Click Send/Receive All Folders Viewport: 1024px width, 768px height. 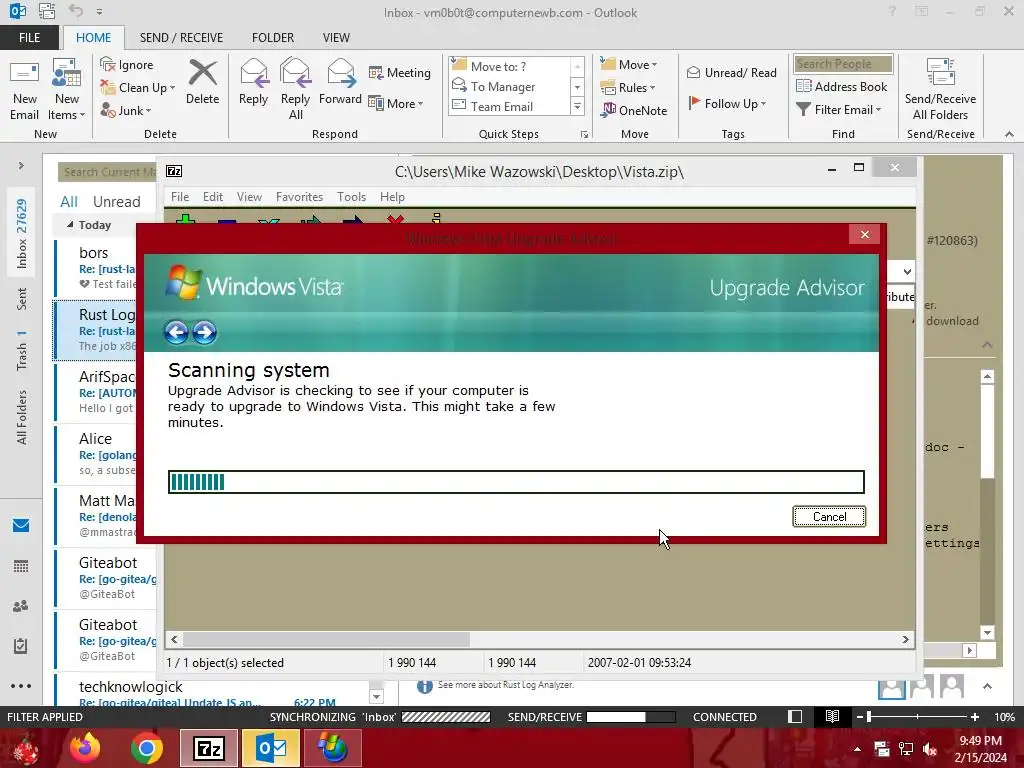click(940, 90)
